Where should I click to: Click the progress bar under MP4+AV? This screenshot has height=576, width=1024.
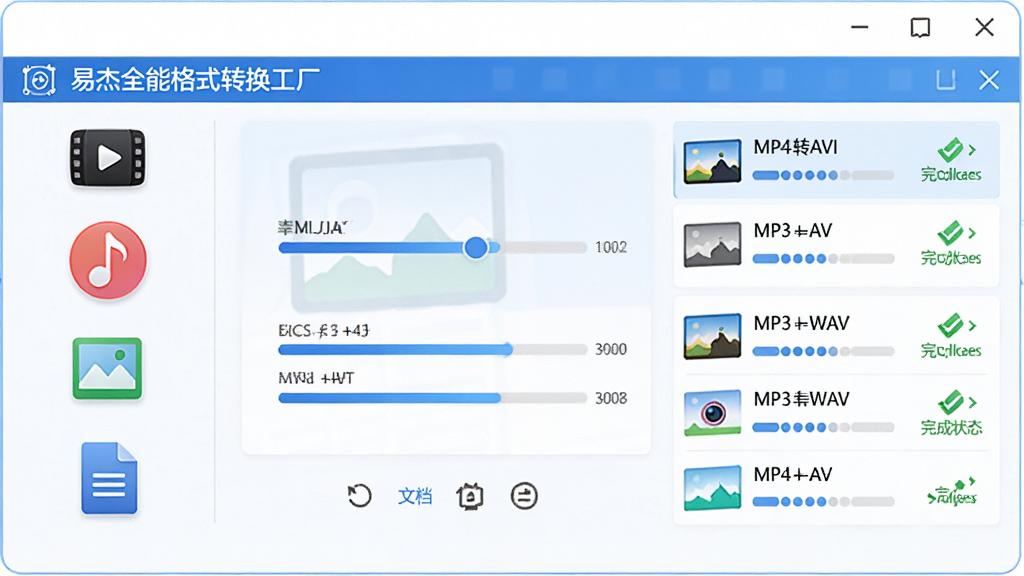pyautogui.click(x=823, y=502)
